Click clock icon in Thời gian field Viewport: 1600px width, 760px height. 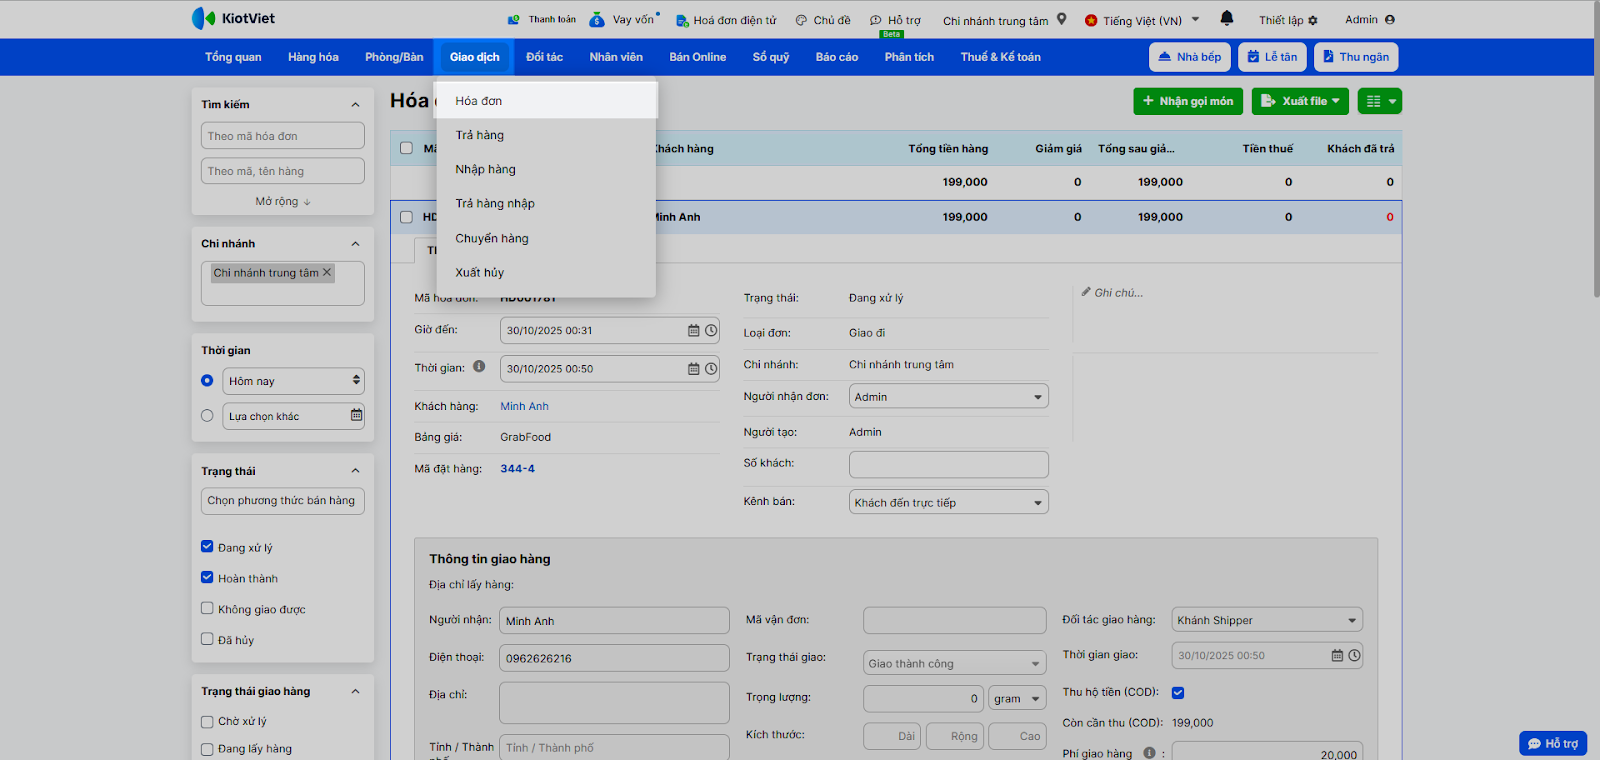(x=711, y=369)
